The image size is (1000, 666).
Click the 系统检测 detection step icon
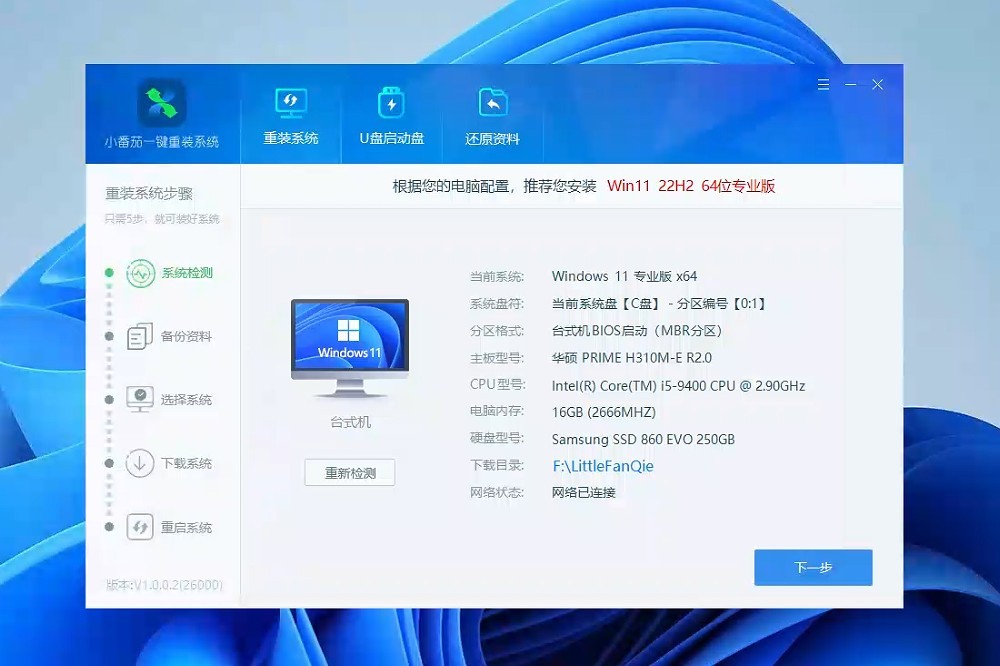pos(142,272)
